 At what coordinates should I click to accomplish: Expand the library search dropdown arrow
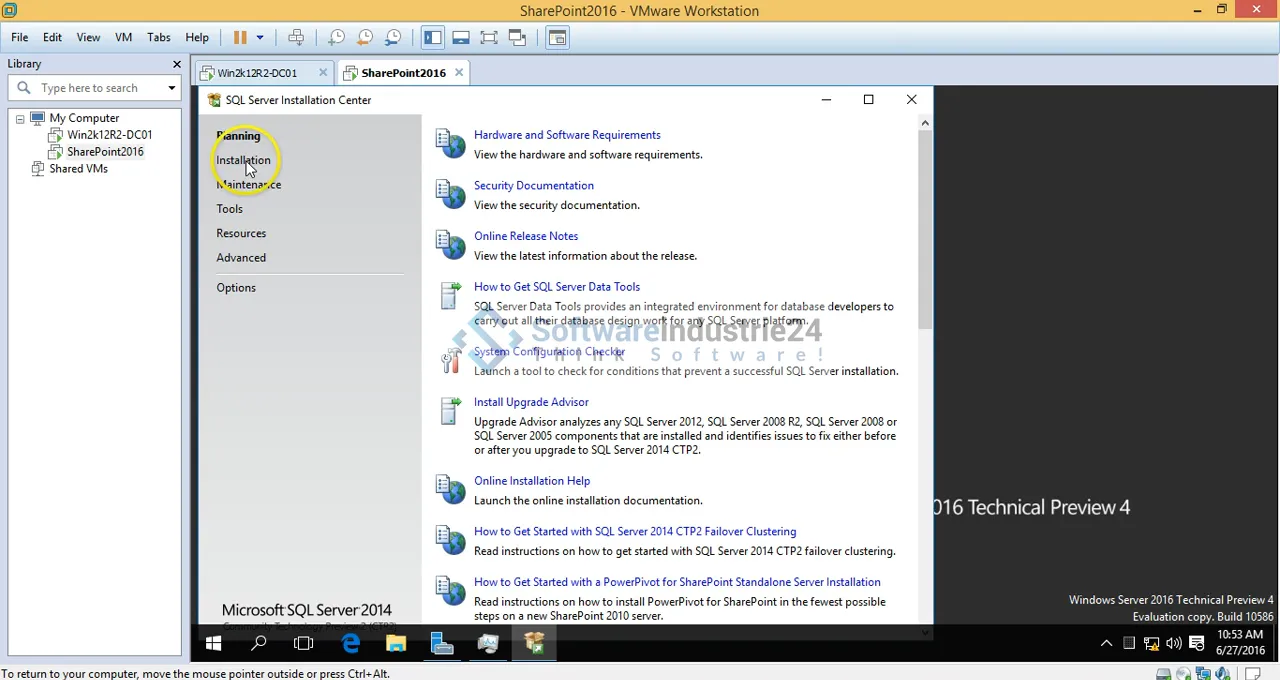[x=171, y=88]
